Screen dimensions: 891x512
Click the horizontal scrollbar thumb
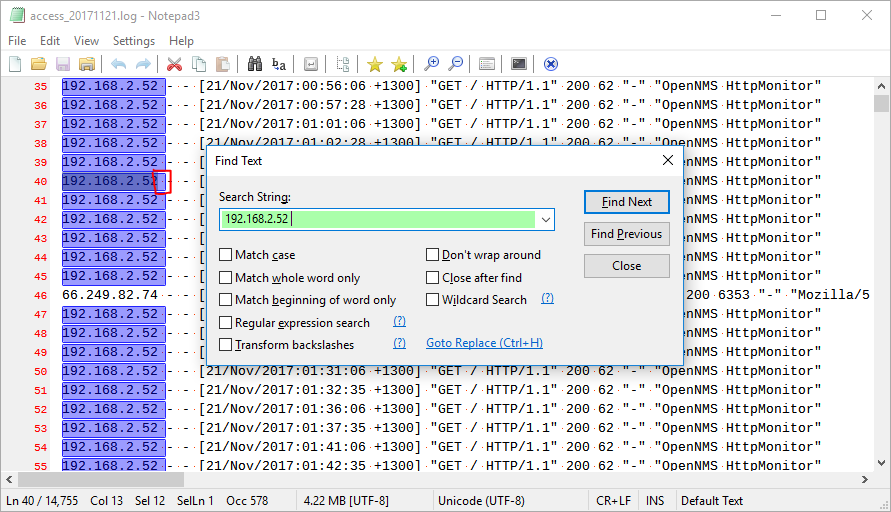[x=101, y=480]
